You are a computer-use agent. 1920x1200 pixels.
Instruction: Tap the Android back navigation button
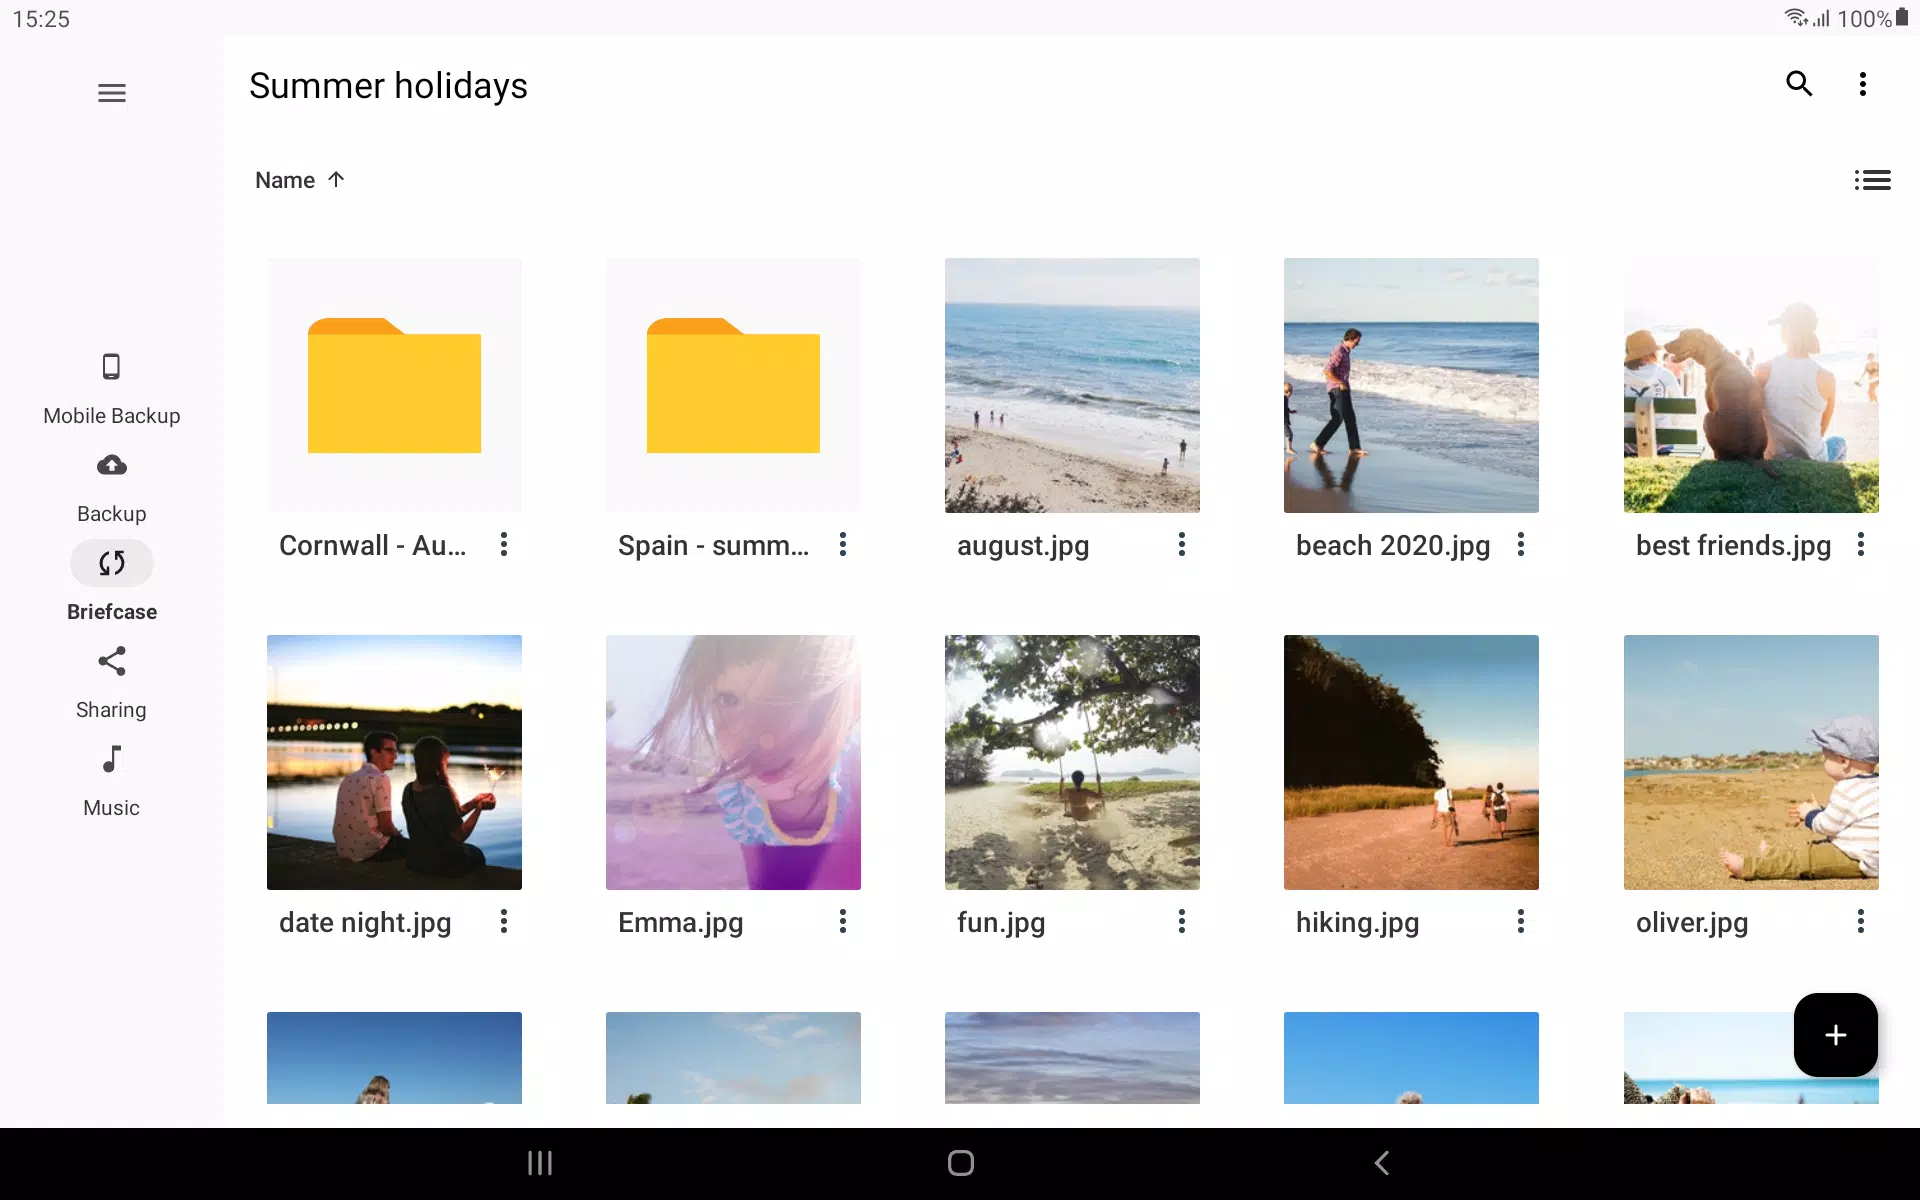[1382, 1163]
